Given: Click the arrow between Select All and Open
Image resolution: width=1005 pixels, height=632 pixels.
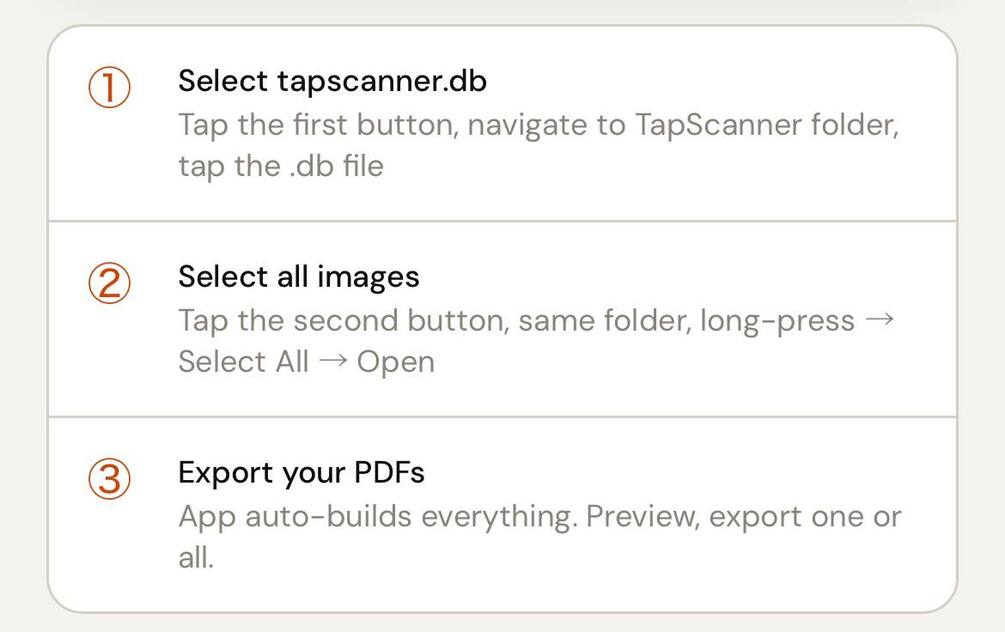Looking at the screenshot, I should 332,362.
